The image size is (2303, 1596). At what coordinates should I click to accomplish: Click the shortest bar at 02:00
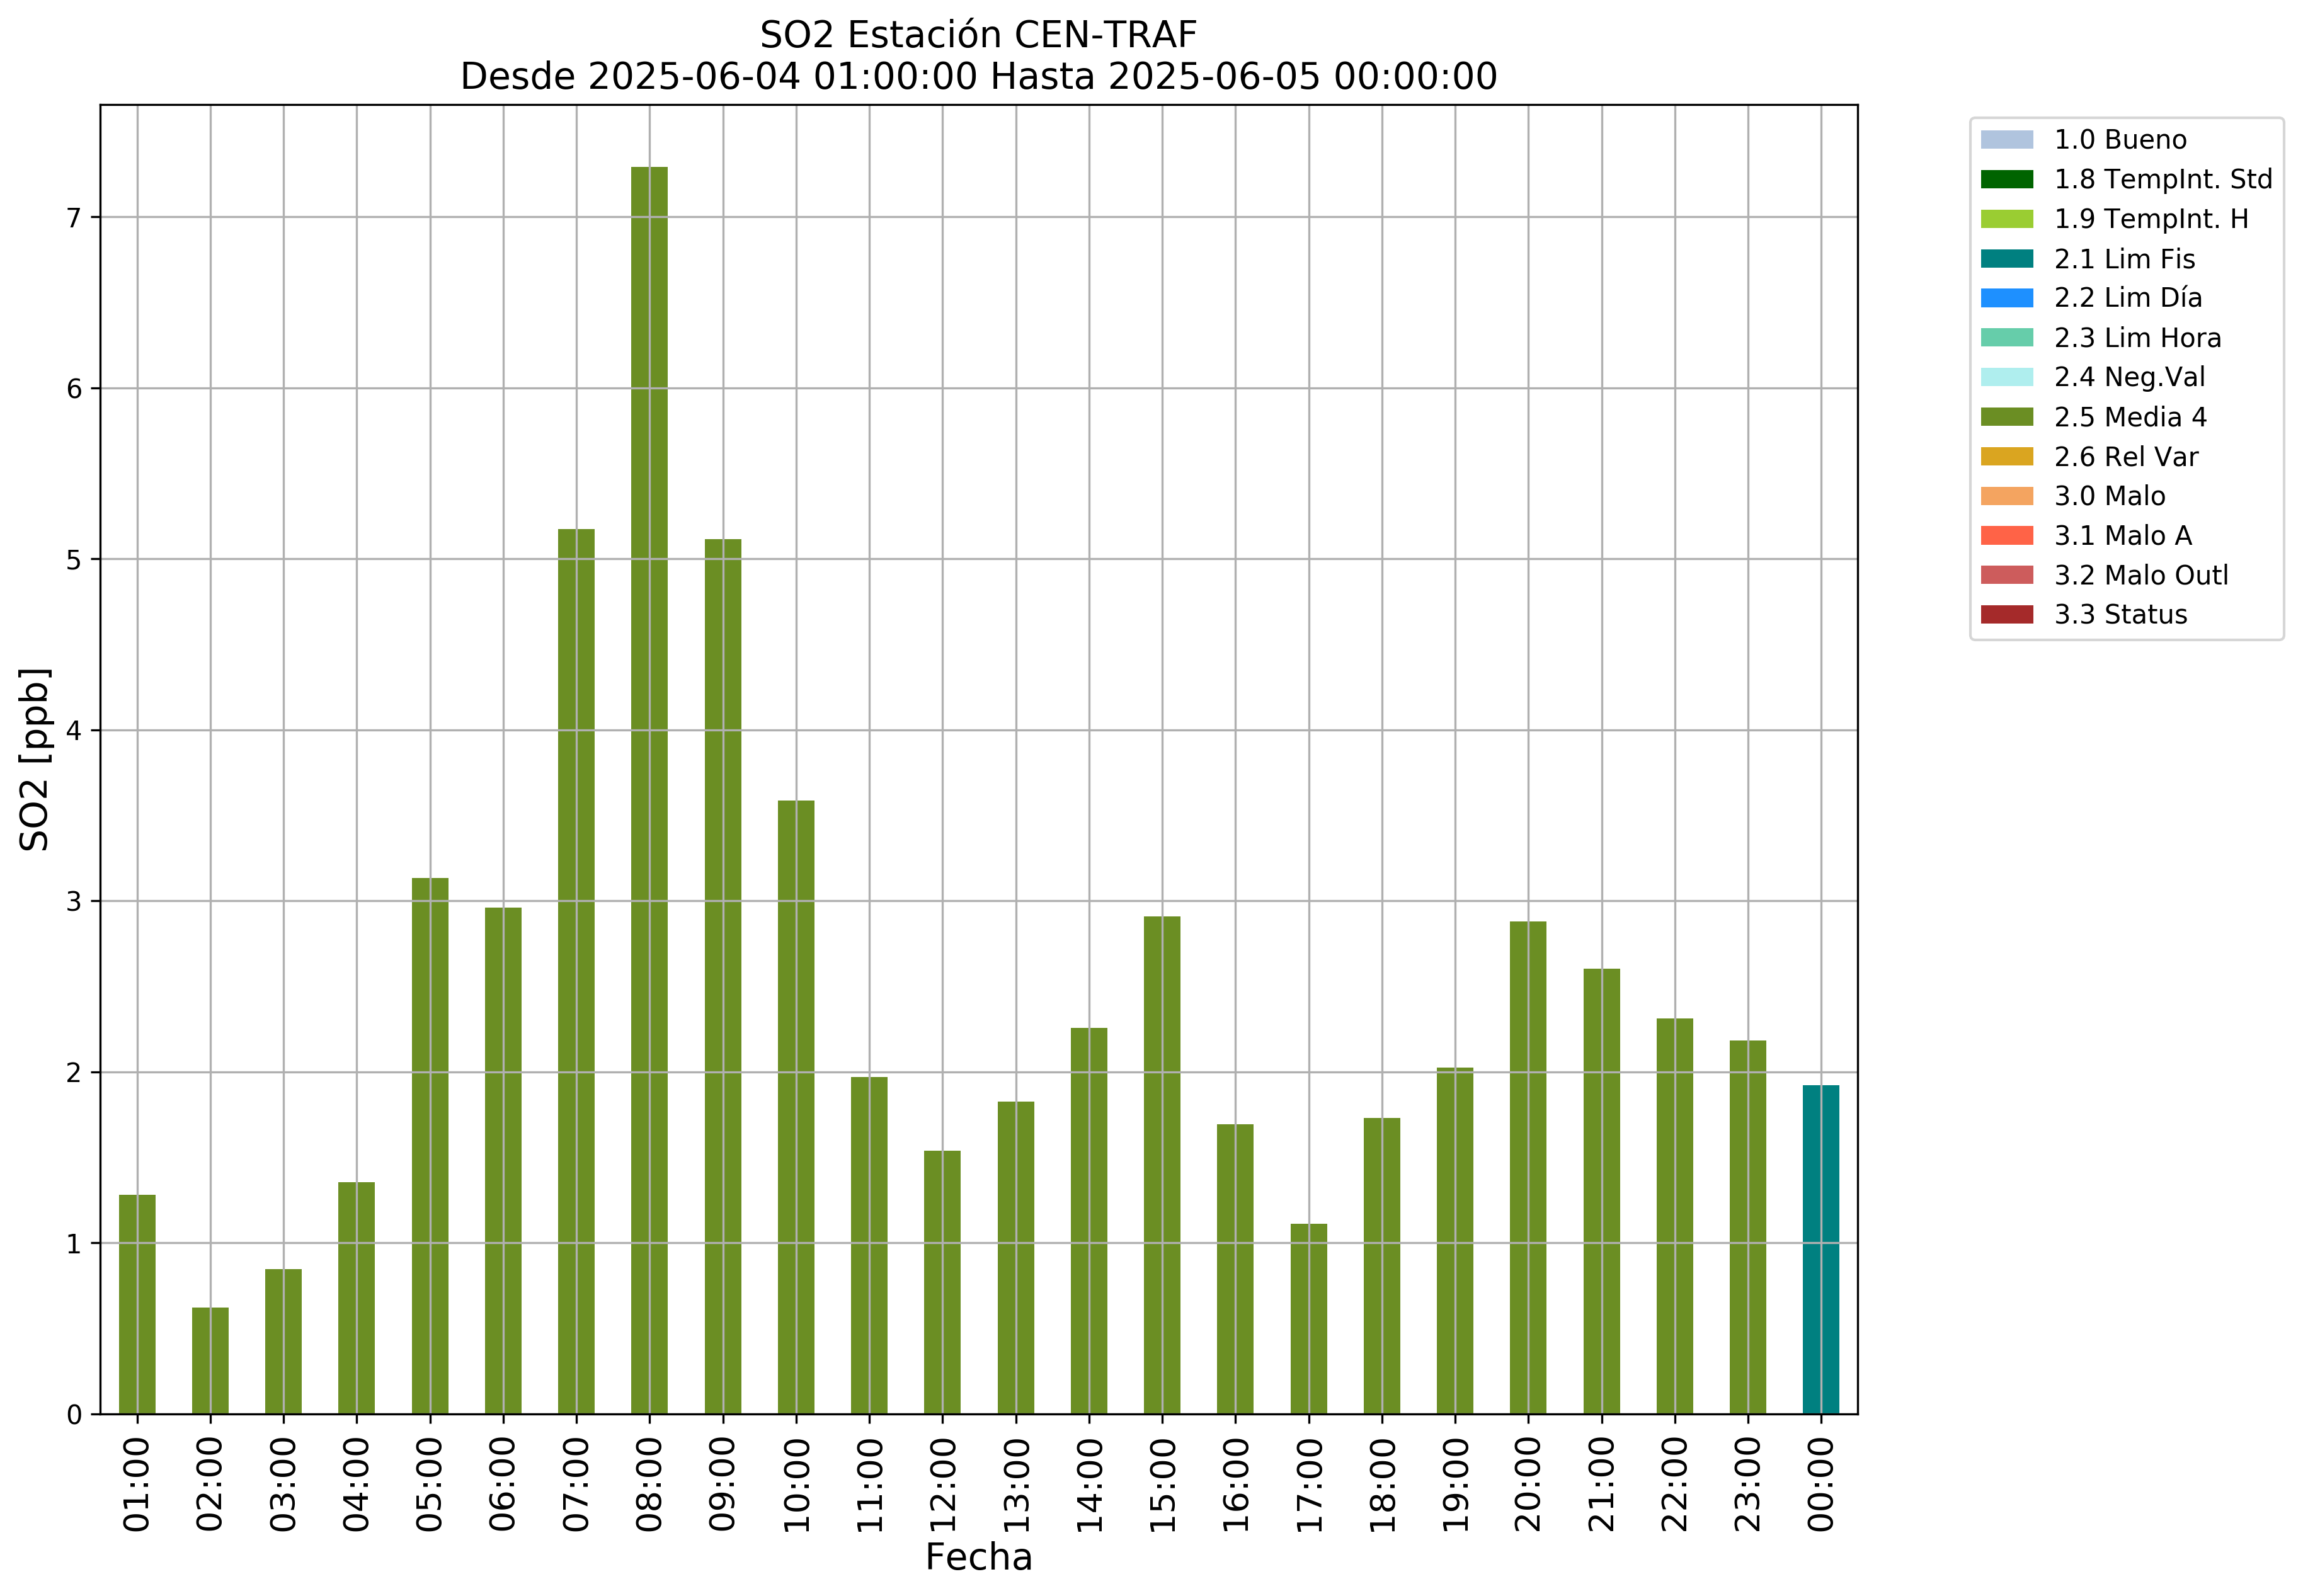click(x=210, y=1360)
